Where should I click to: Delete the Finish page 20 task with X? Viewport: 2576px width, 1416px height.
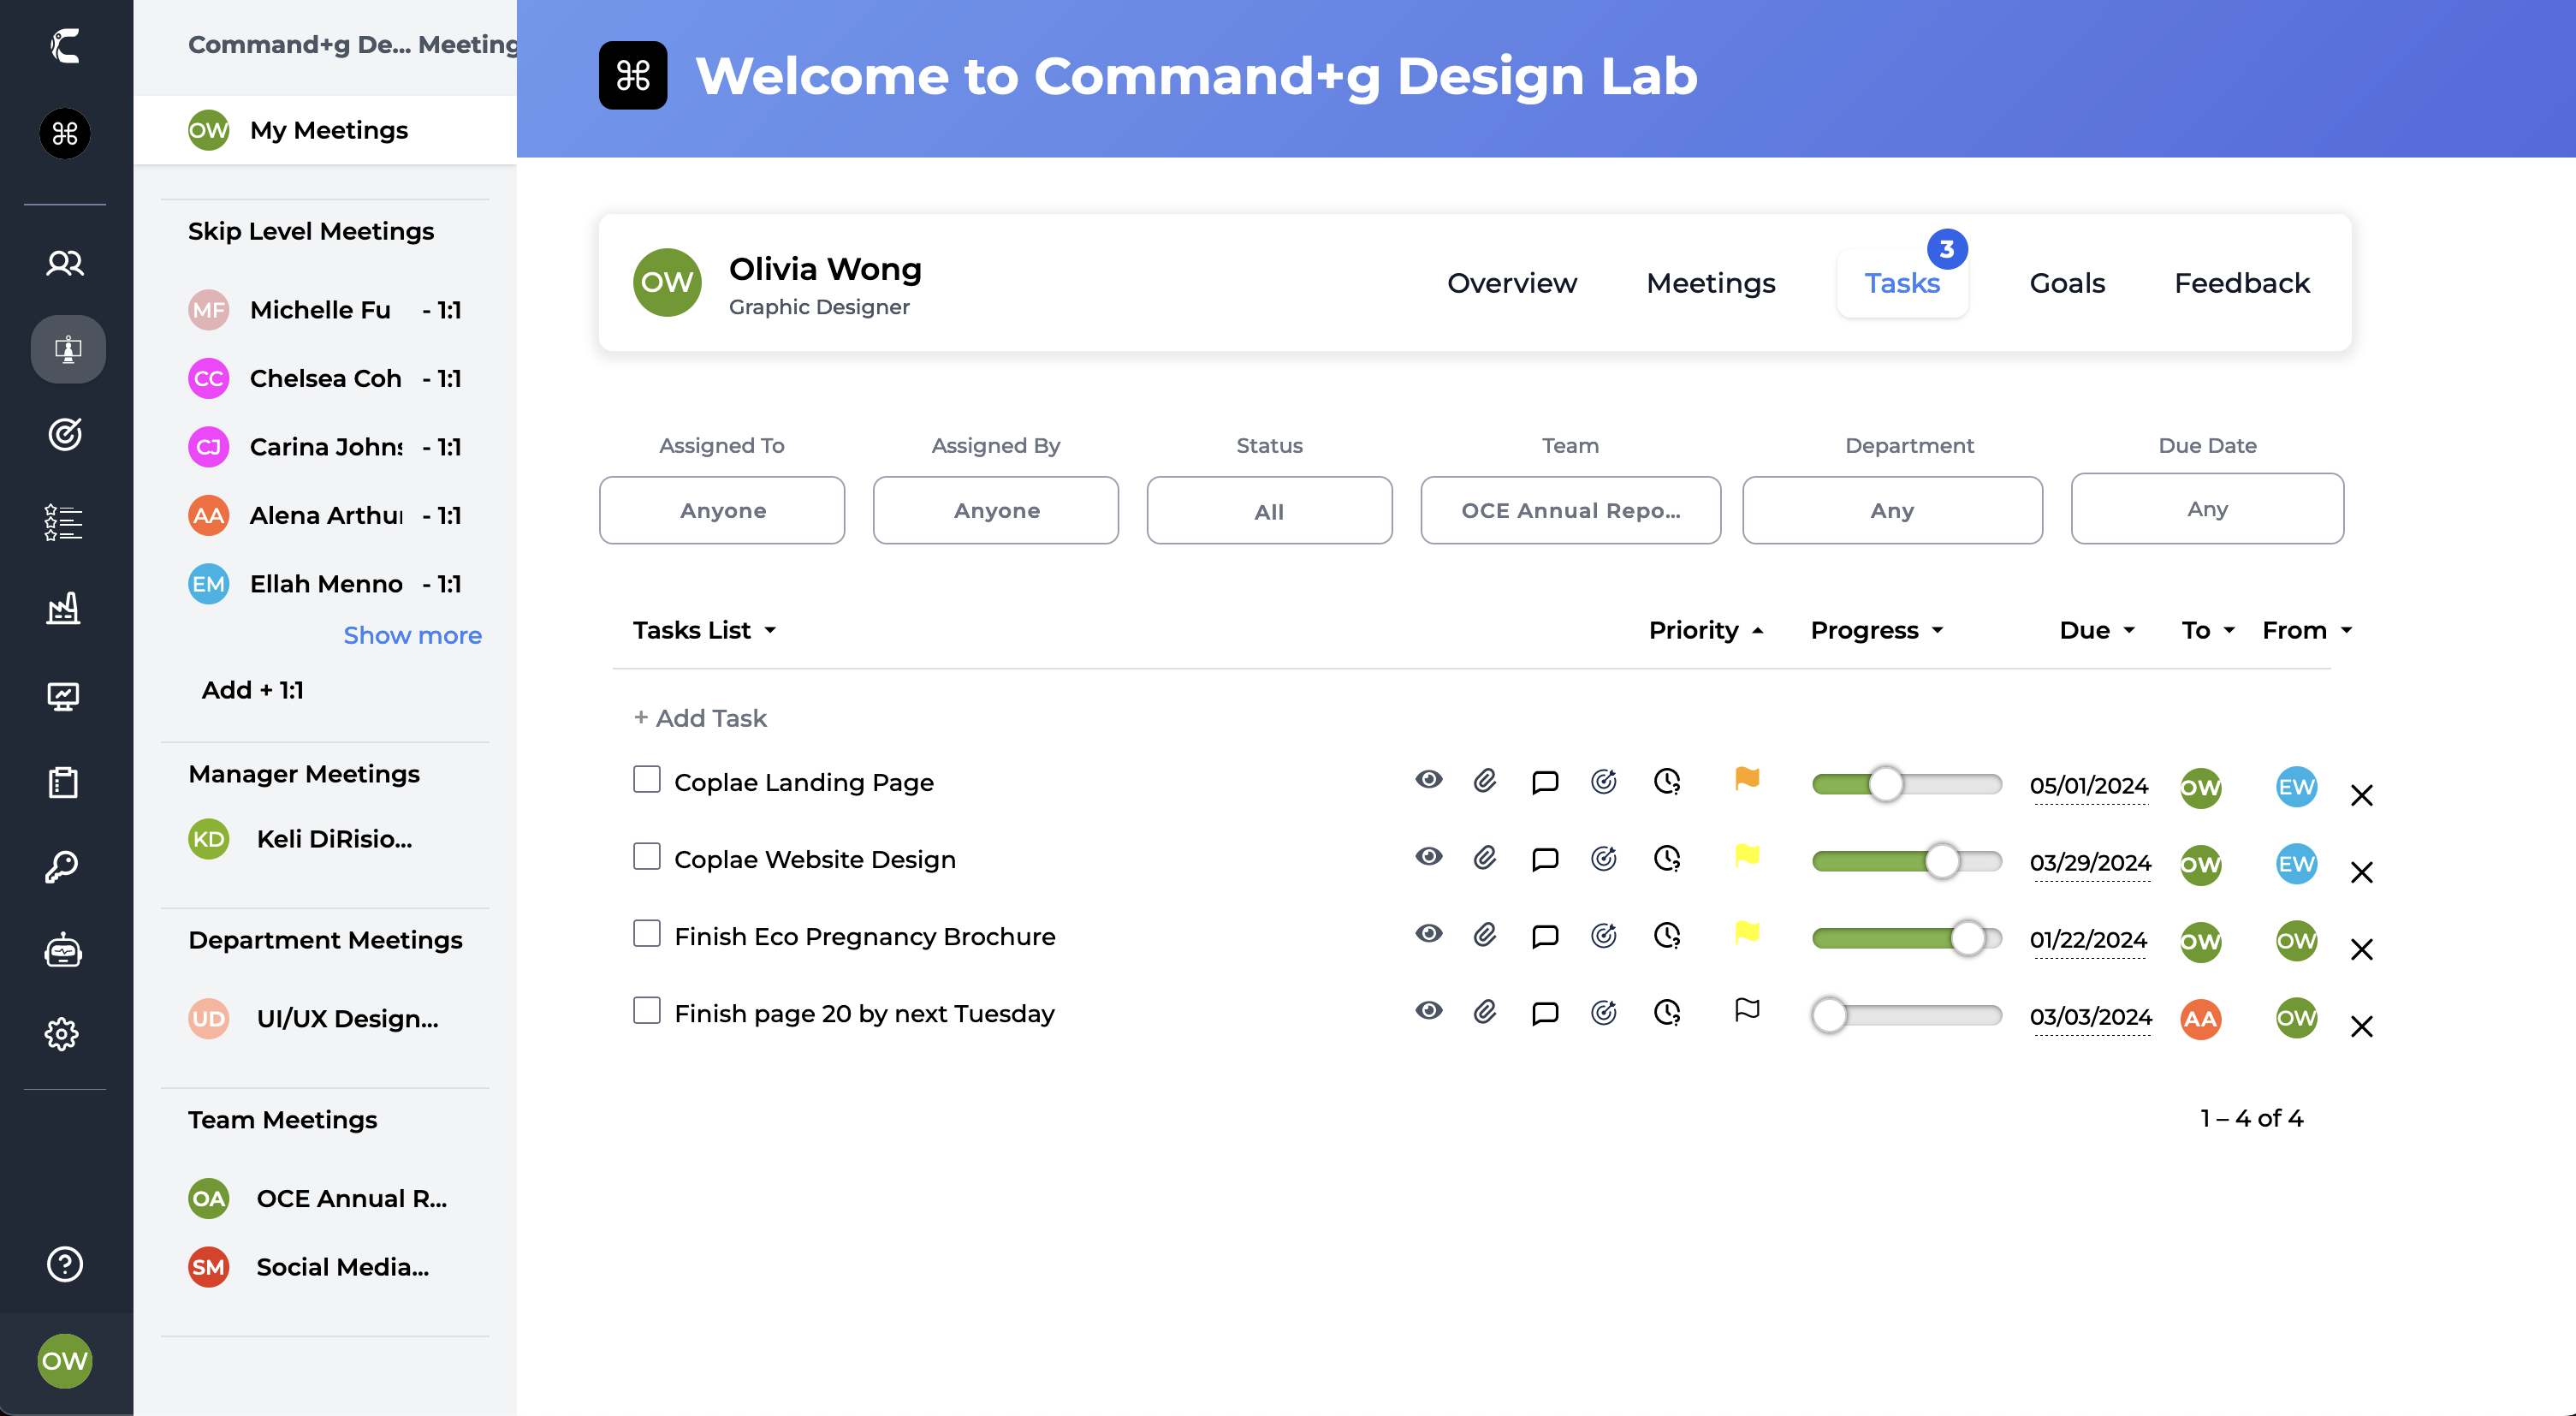click(2362, 1027)
